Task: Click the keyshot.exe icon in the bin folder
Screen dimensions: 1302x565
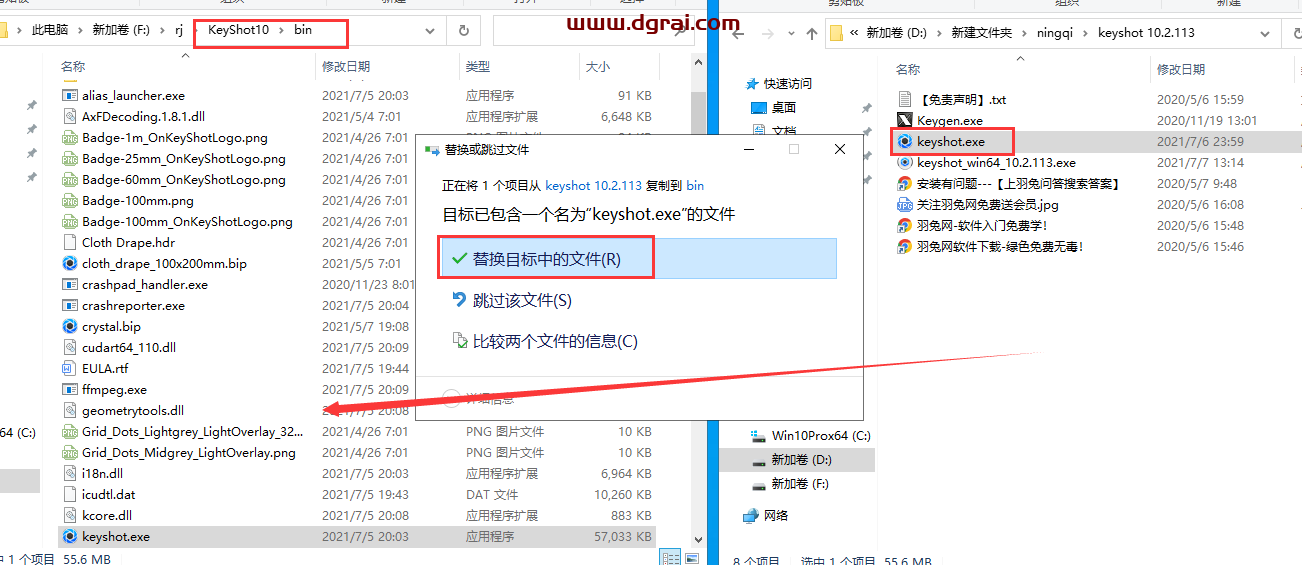Action: coord(70,537)
